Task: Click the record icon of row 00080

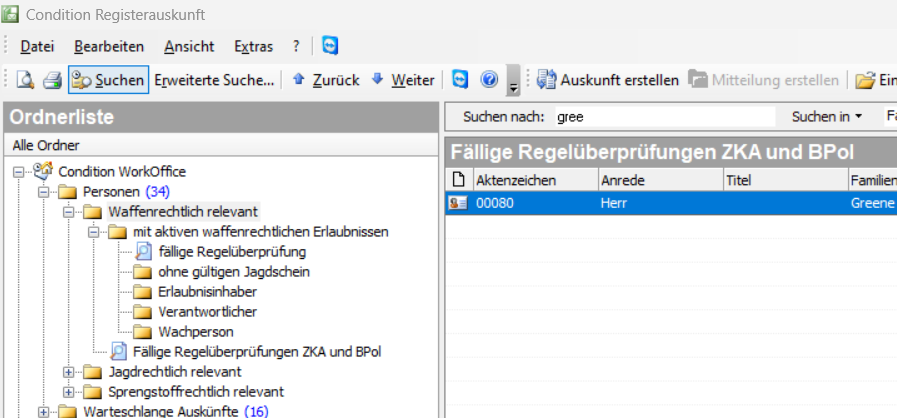Action: click(458, 202)
